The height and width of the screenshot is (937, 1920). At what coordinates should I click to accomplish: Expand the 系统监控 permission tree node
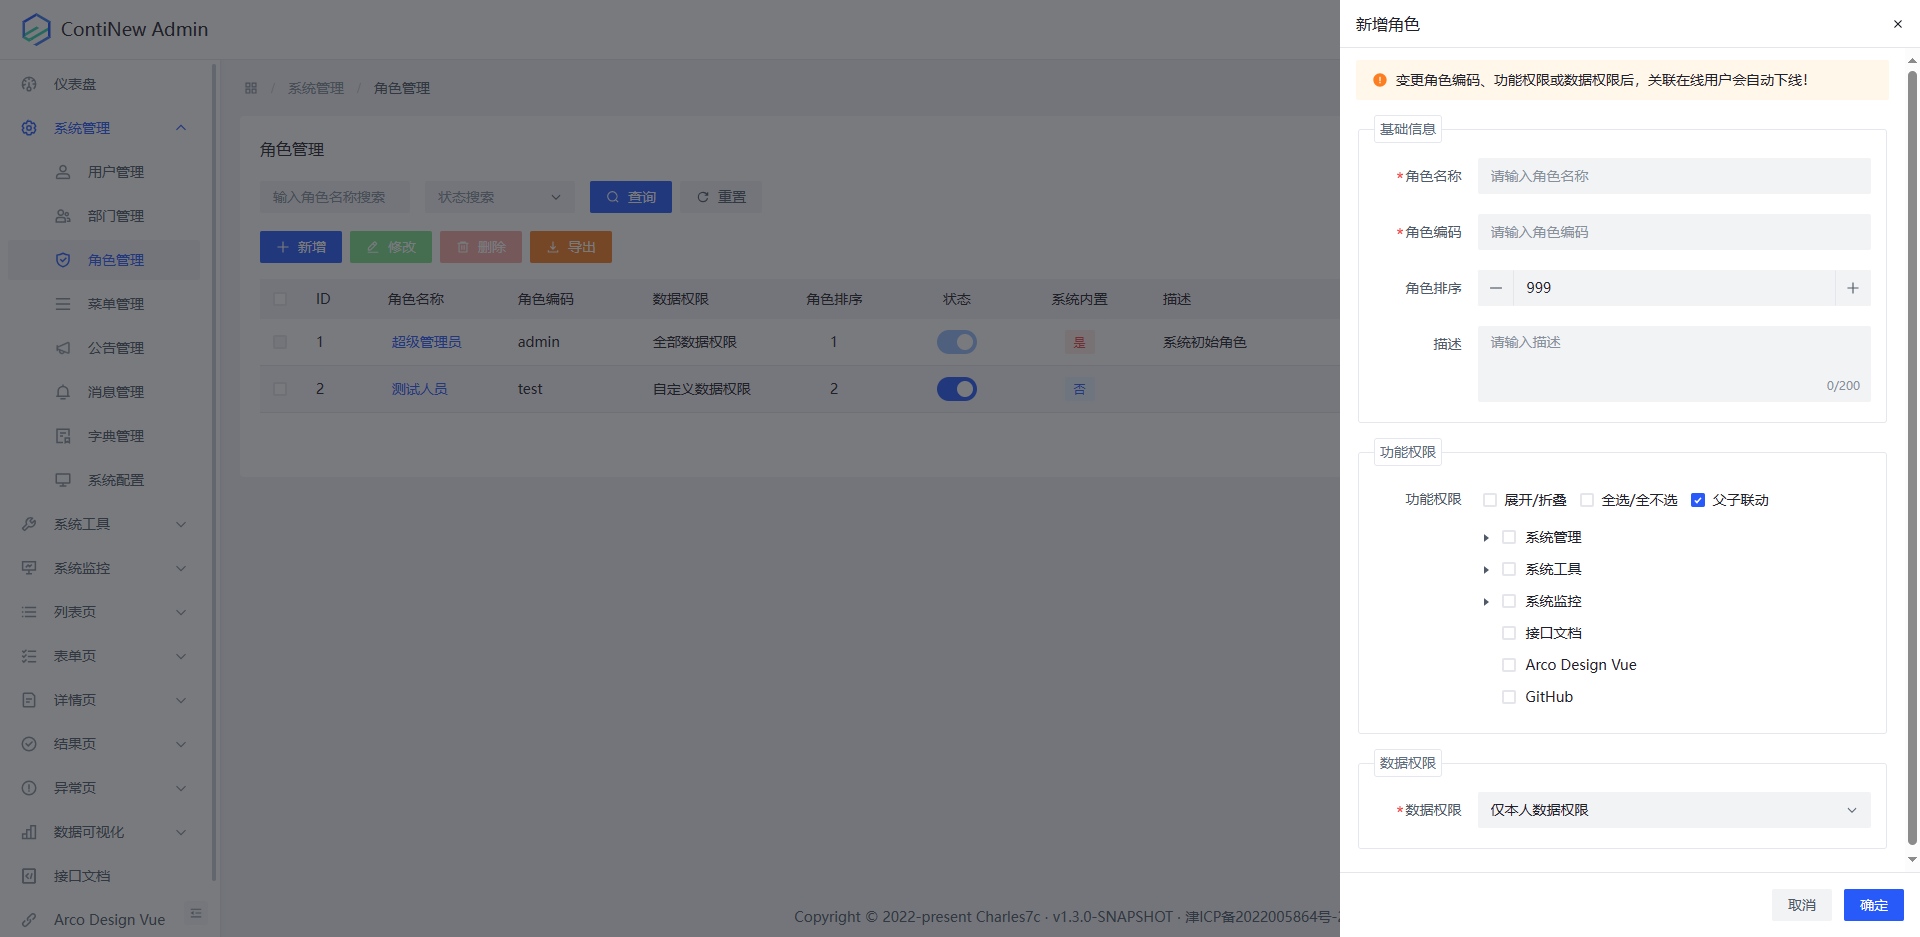[x=1486, y=602]
